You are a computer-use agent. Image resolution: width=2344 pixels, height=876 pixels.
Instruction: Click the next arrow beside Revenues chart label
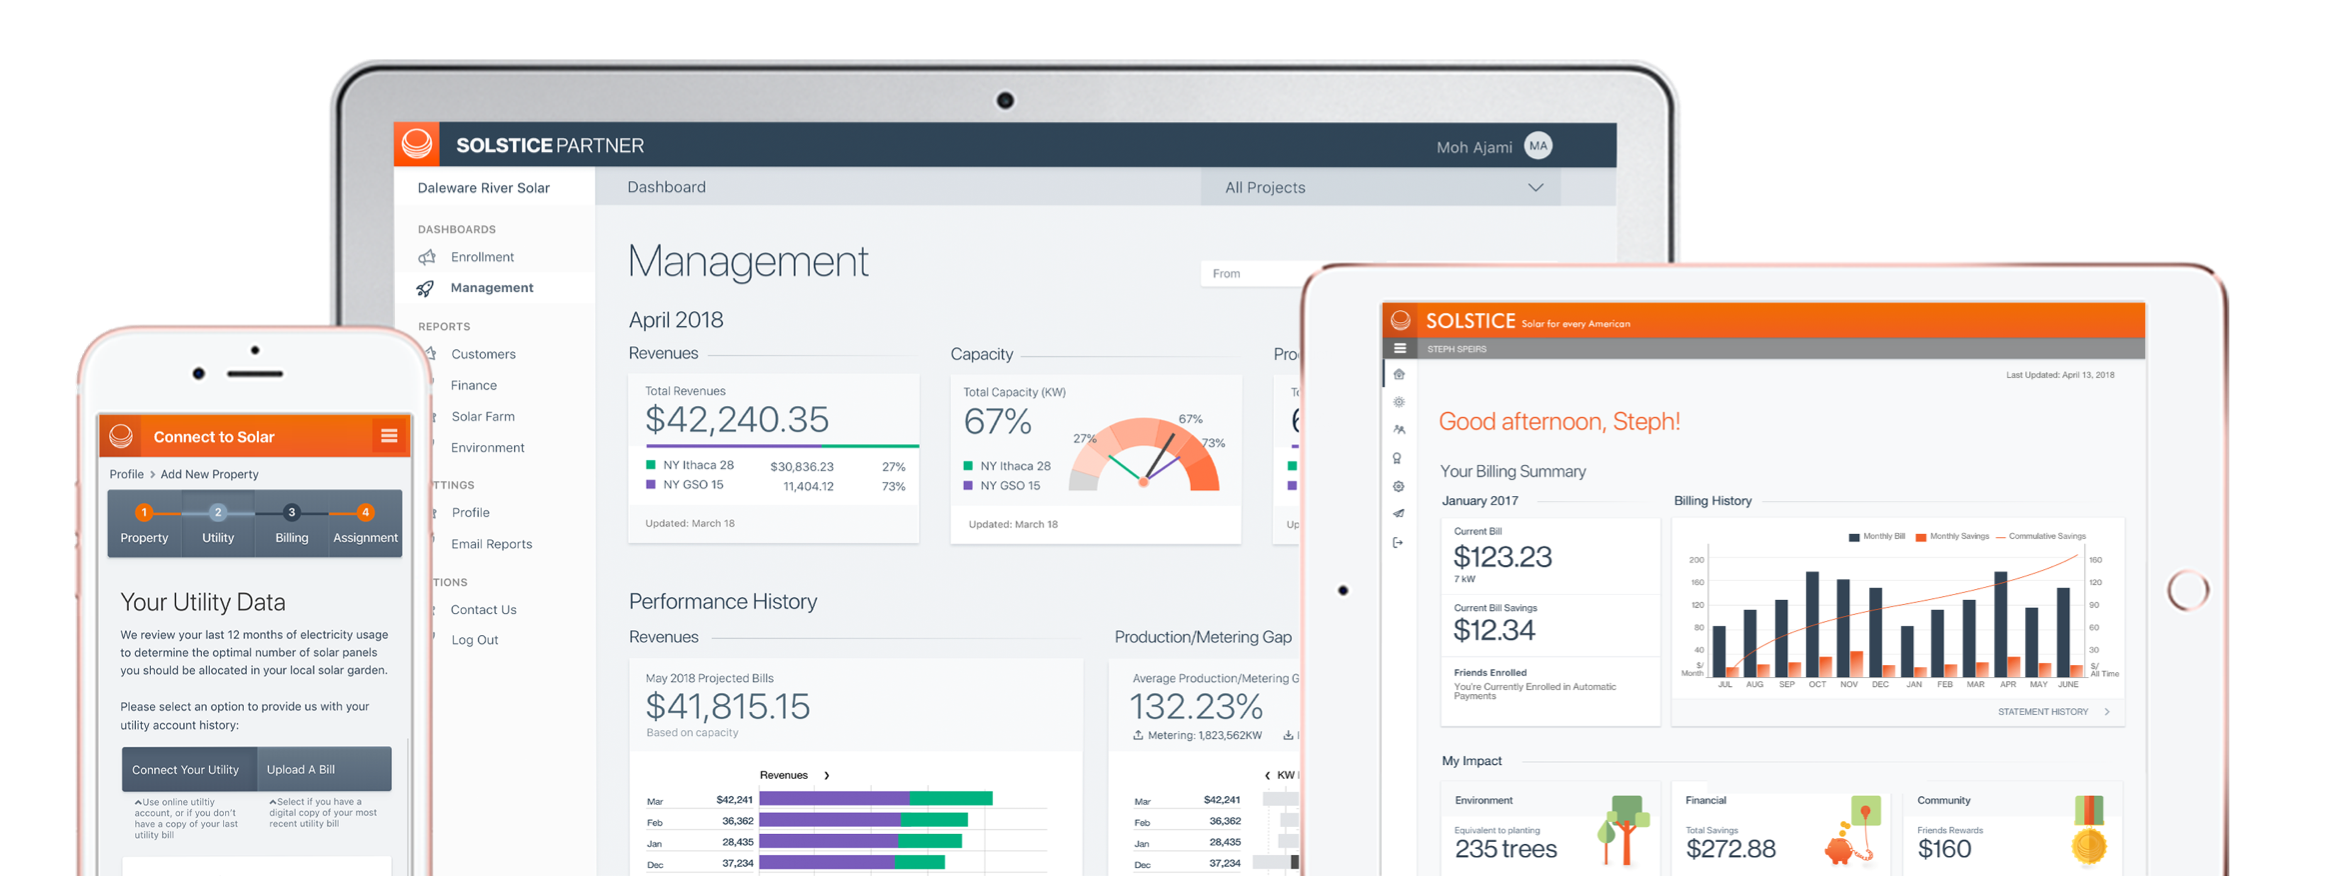827,775
